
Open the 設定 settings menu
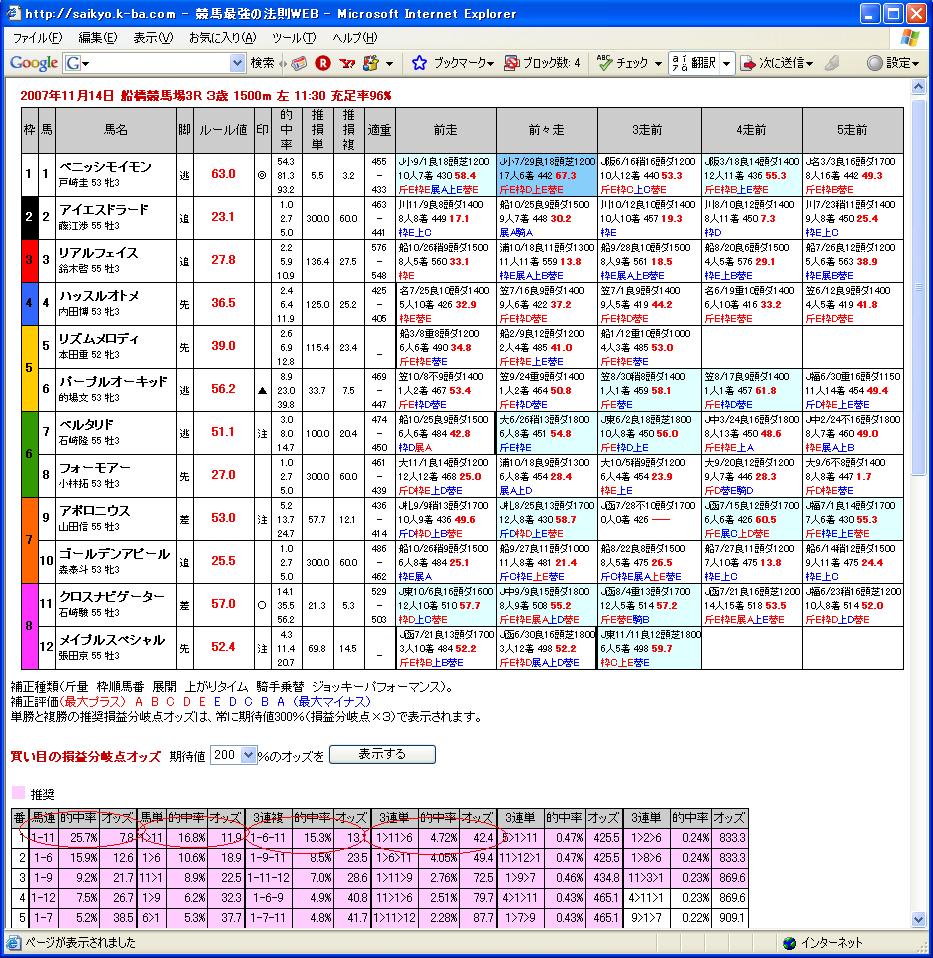[893, 63]
